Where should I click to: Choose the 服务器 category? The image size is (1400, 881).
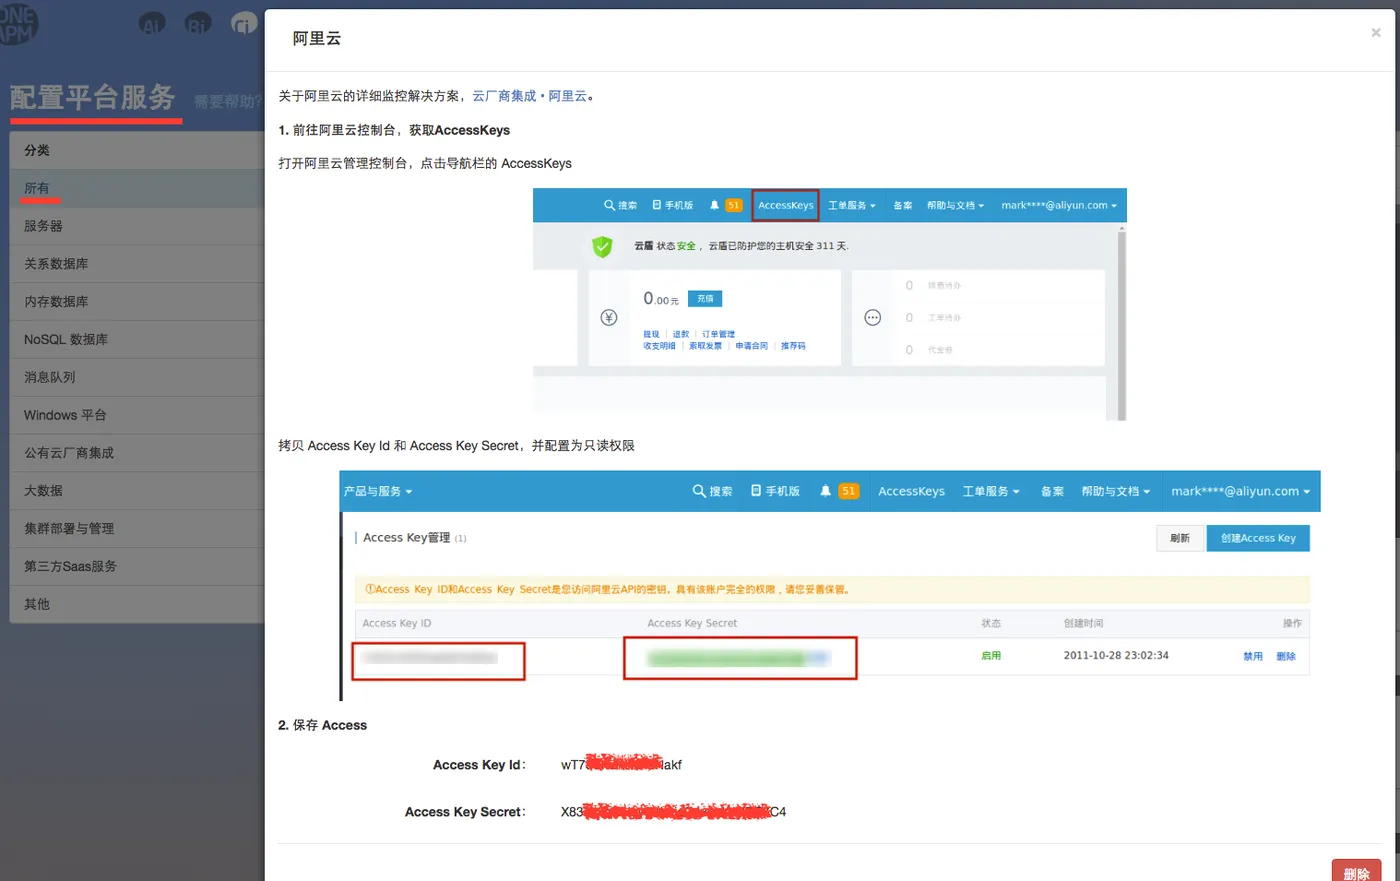tap(137, 226)
